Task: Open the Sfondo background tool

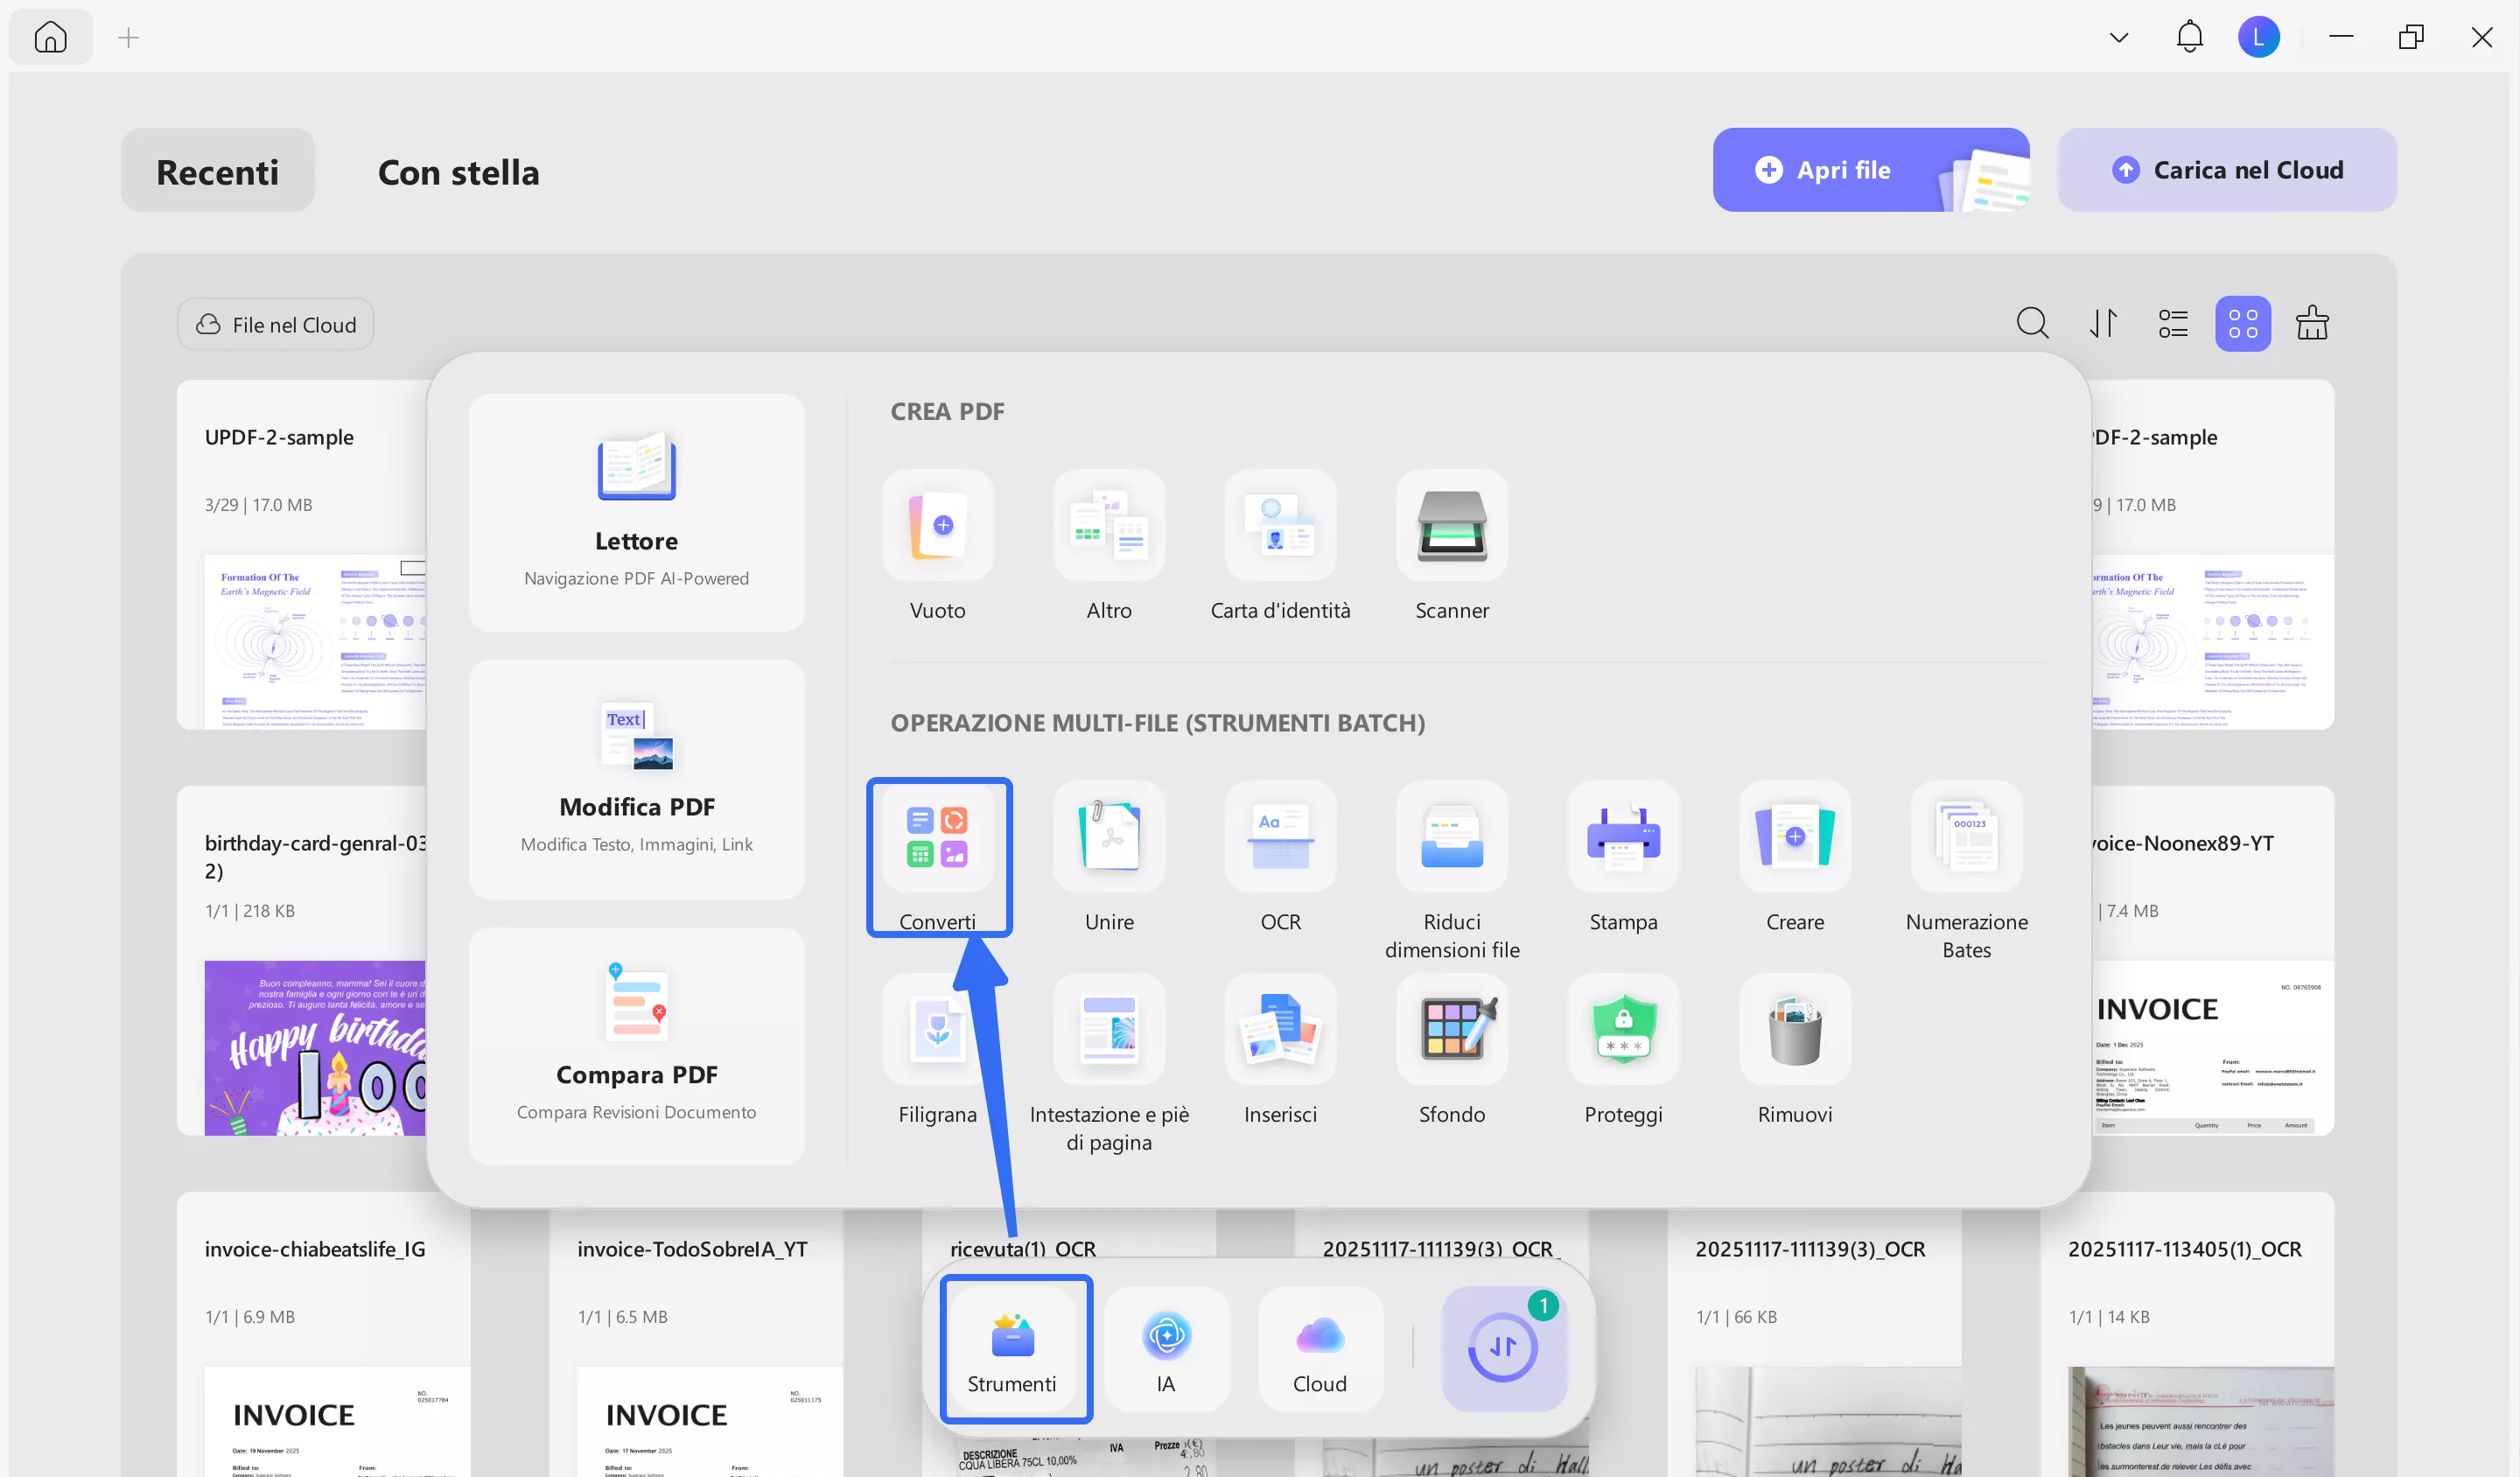Action: click(x=1451, y=1030)
